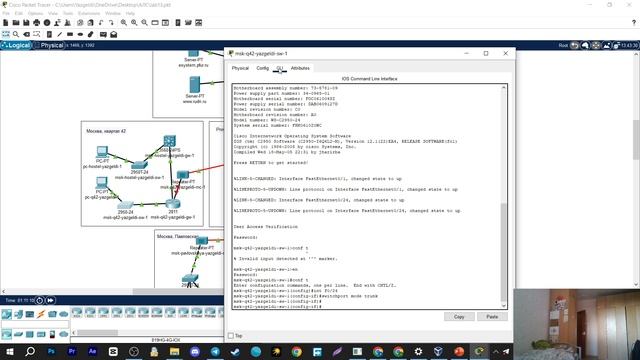Open the Edit menu
The height and width of the screenshot is (360, 640).
click(x=19, y=13)
